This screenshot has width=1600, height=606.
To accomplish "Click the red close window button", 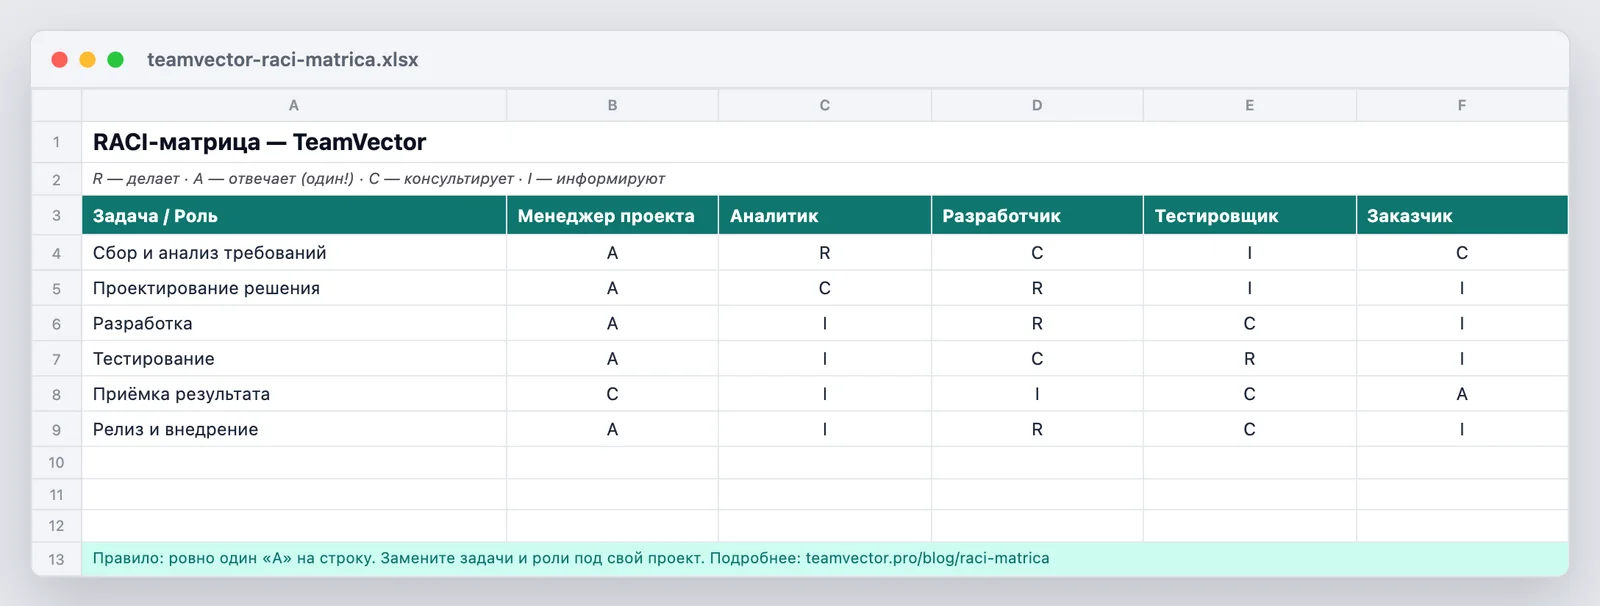I will tap(59, 60).
